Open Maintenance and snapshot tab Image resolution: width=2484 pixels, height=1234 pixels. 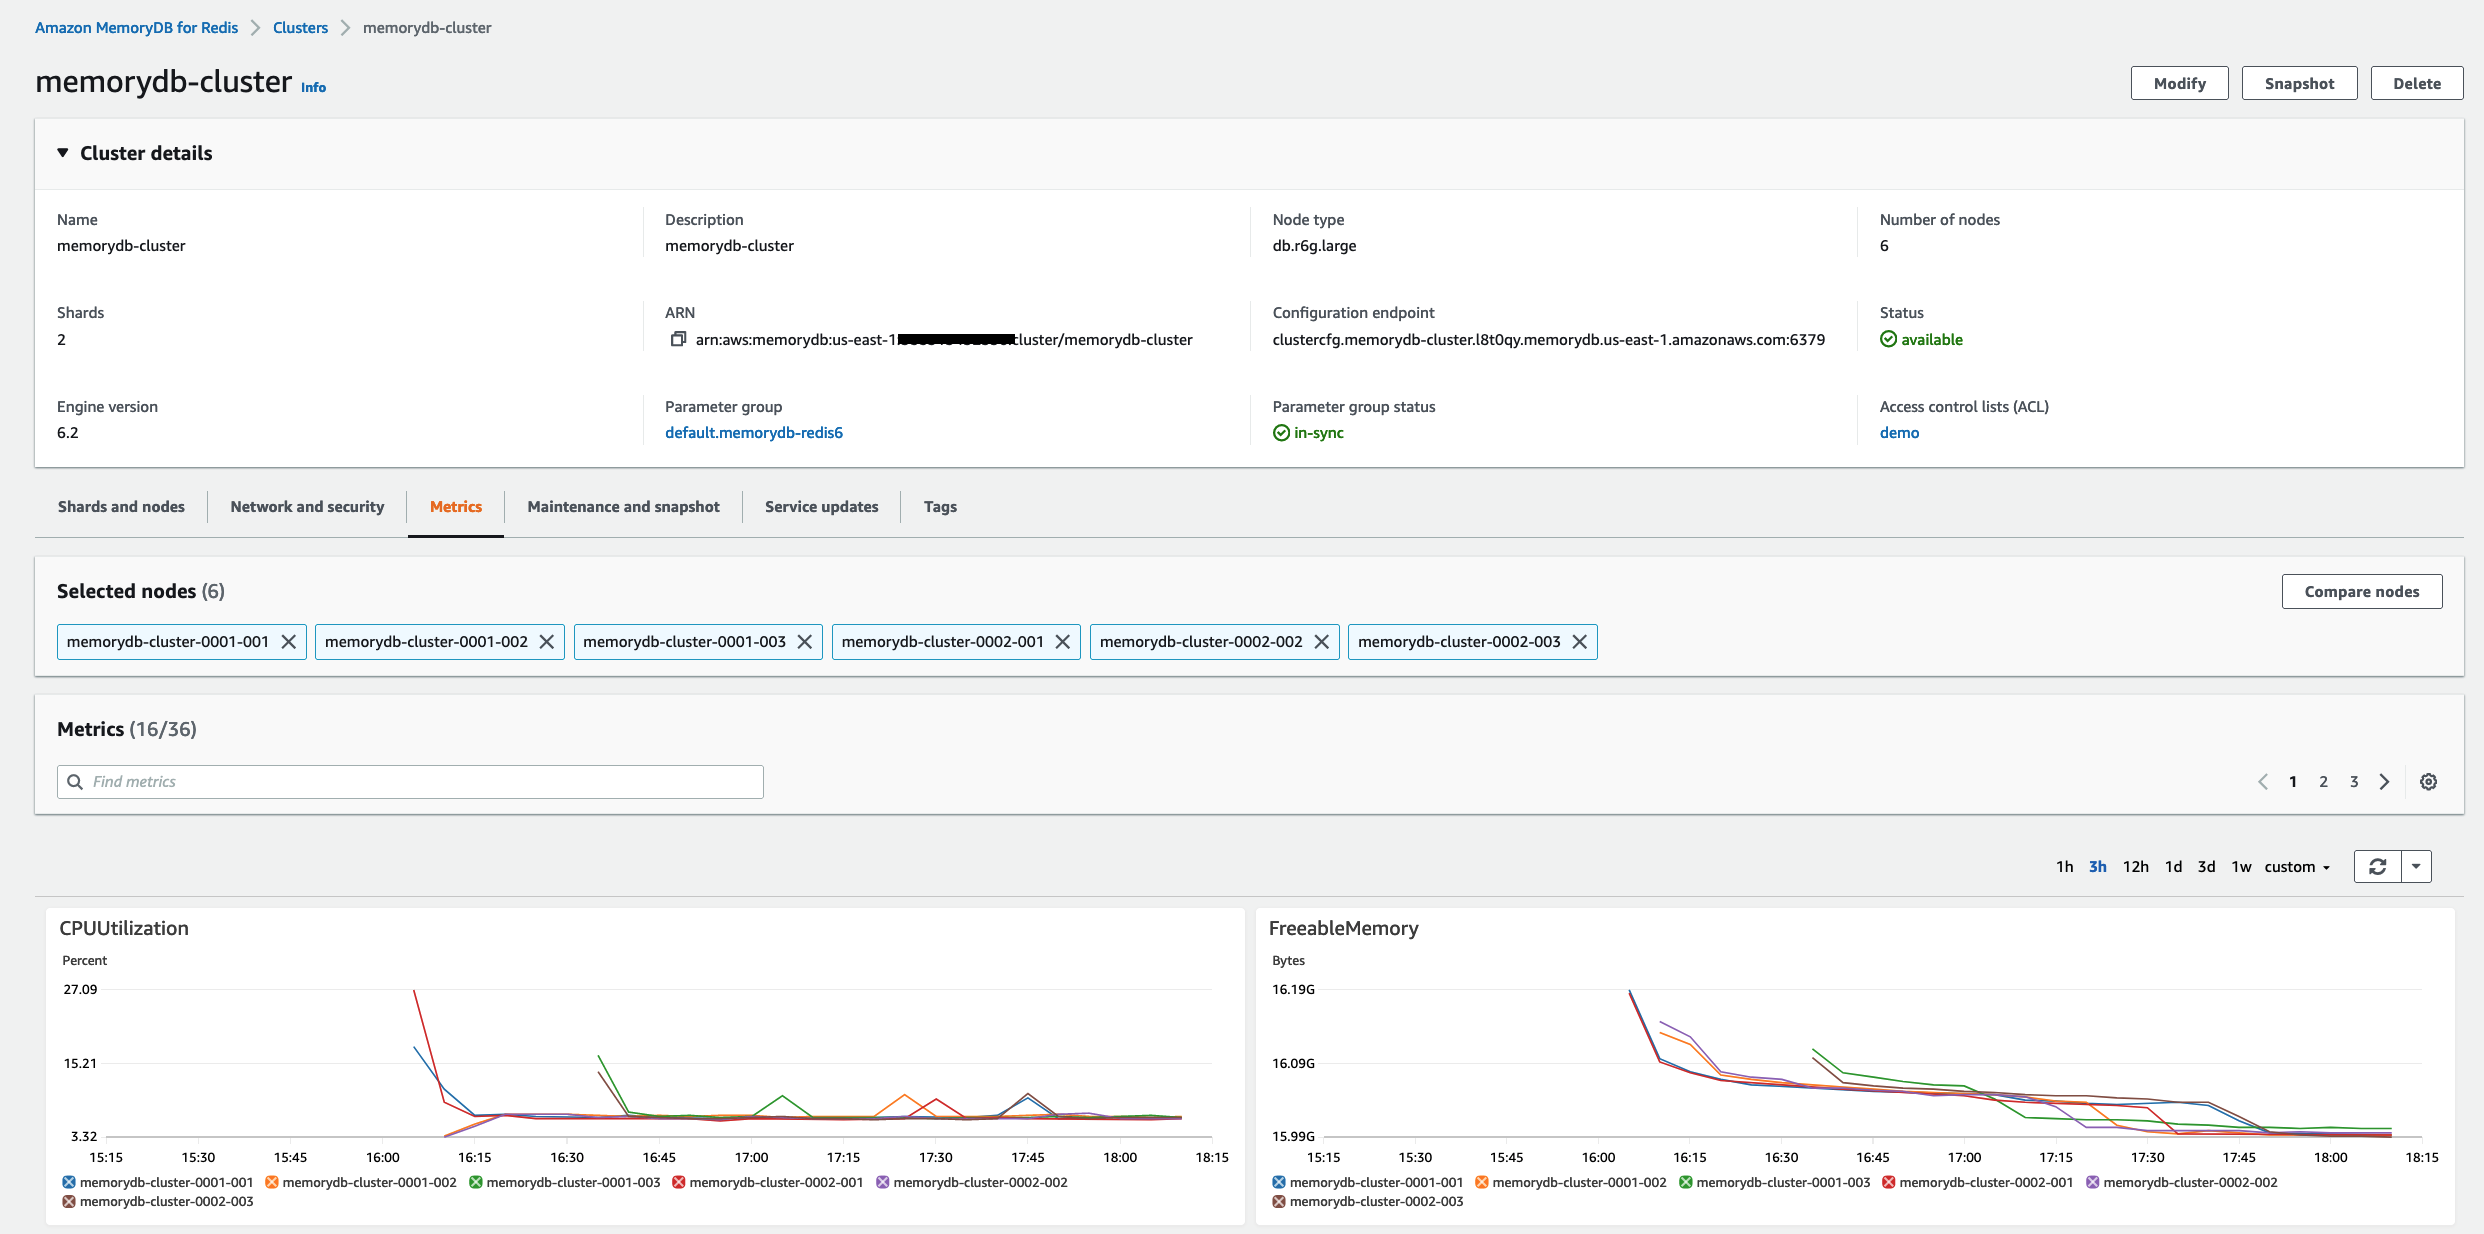623,507
